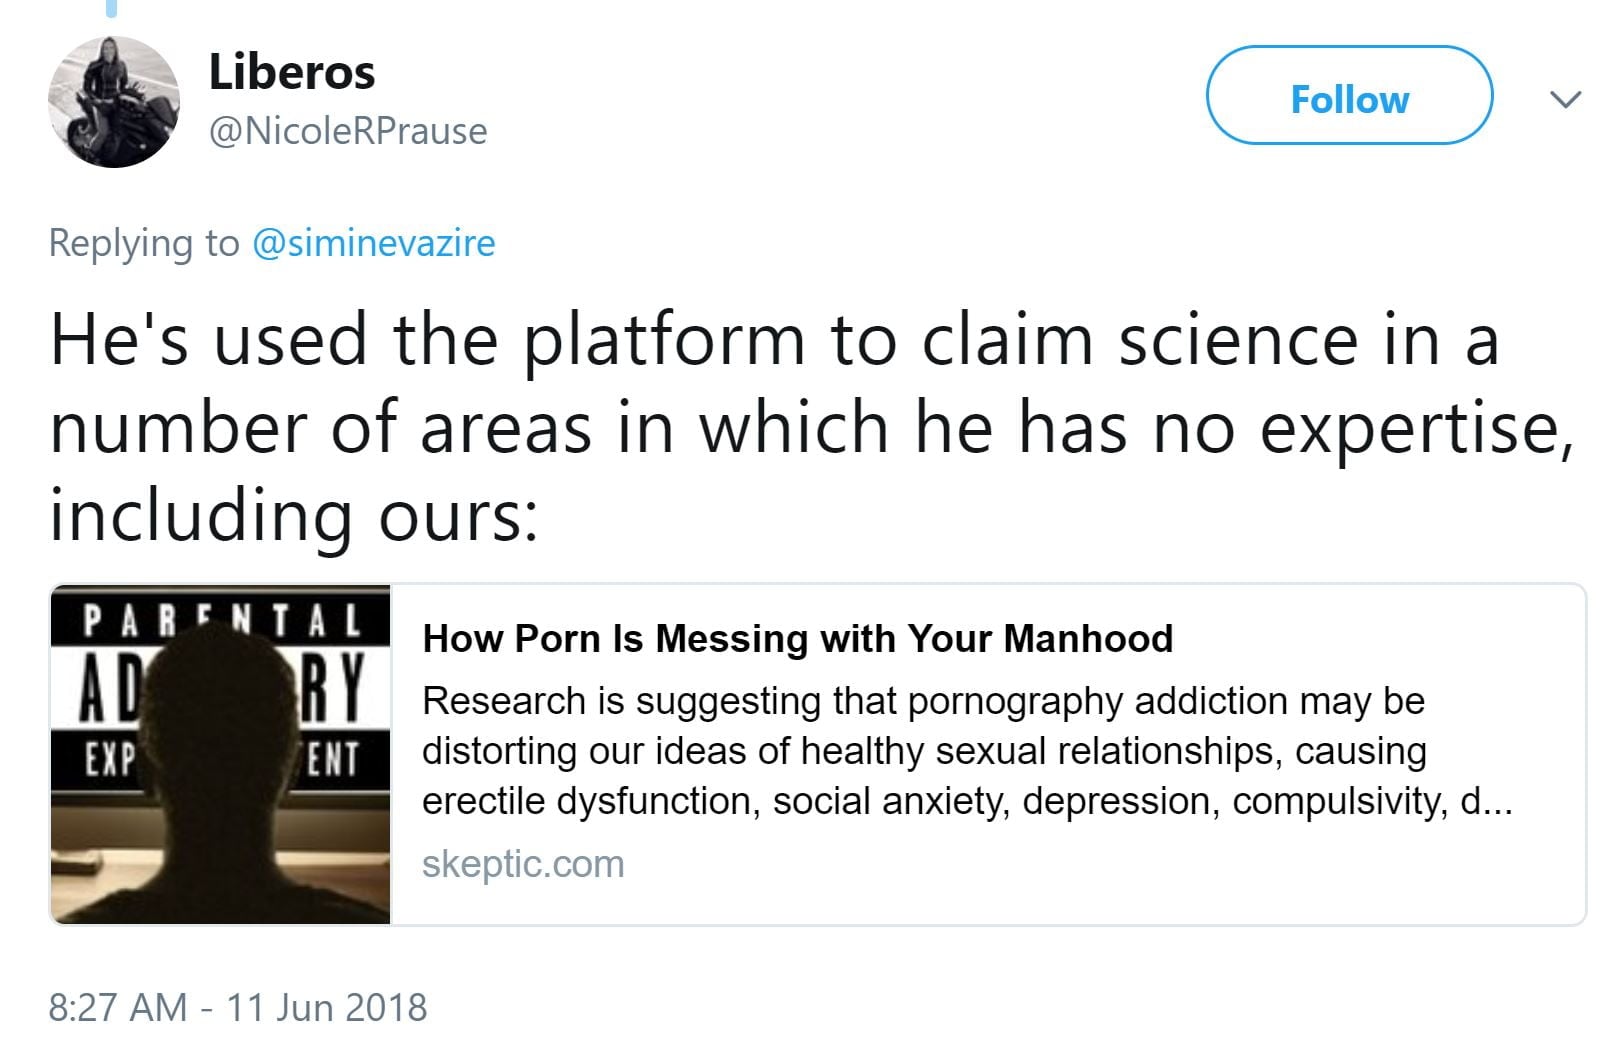Viewport: 1621px width, 1045px height.
Task: Click the @NicoleRPrause handle
Action: coord(347,131)
